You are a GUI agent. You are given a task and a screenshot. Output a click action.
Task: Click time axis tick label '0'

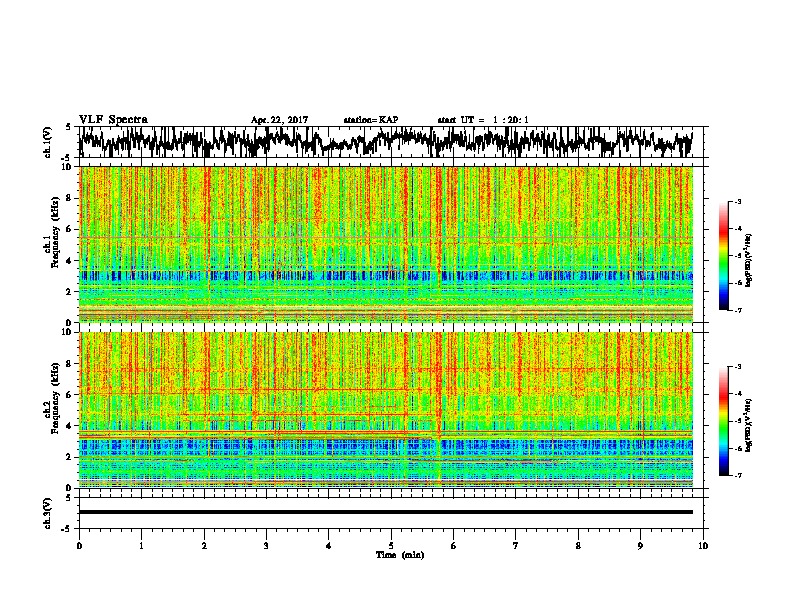[x=79, y=546]
